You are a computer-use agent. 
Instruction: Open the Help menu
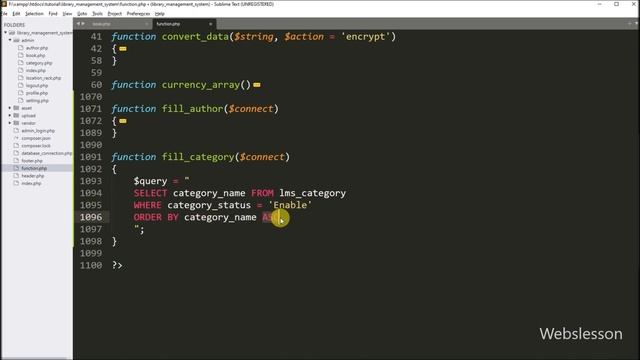point(160,13)
